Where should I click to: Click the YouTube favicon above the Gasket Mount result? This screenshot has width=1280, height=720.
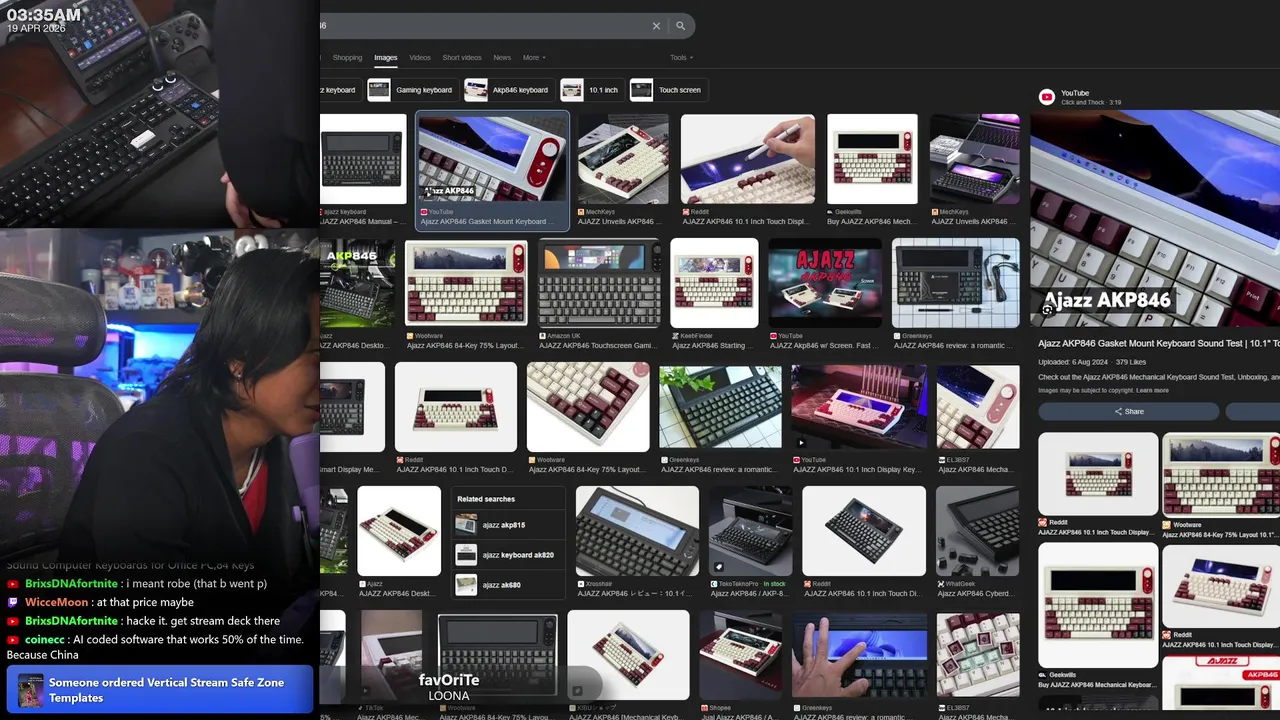click(x=424, y=212)
